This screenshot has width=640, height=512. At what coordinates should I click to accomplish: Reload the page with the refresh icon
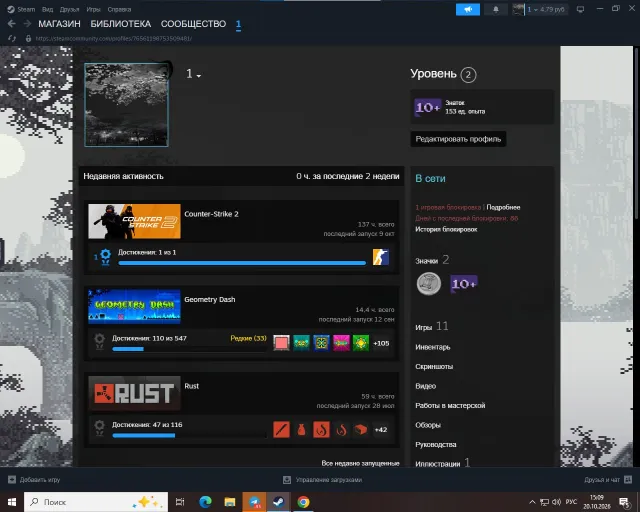12,38
